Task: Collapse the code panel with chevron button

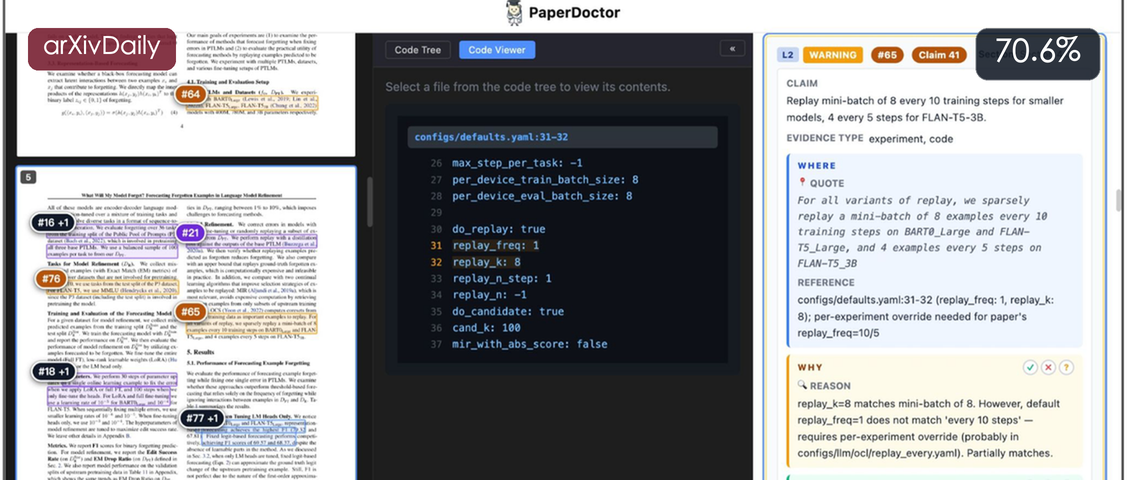Action: (x=732, y=49)
